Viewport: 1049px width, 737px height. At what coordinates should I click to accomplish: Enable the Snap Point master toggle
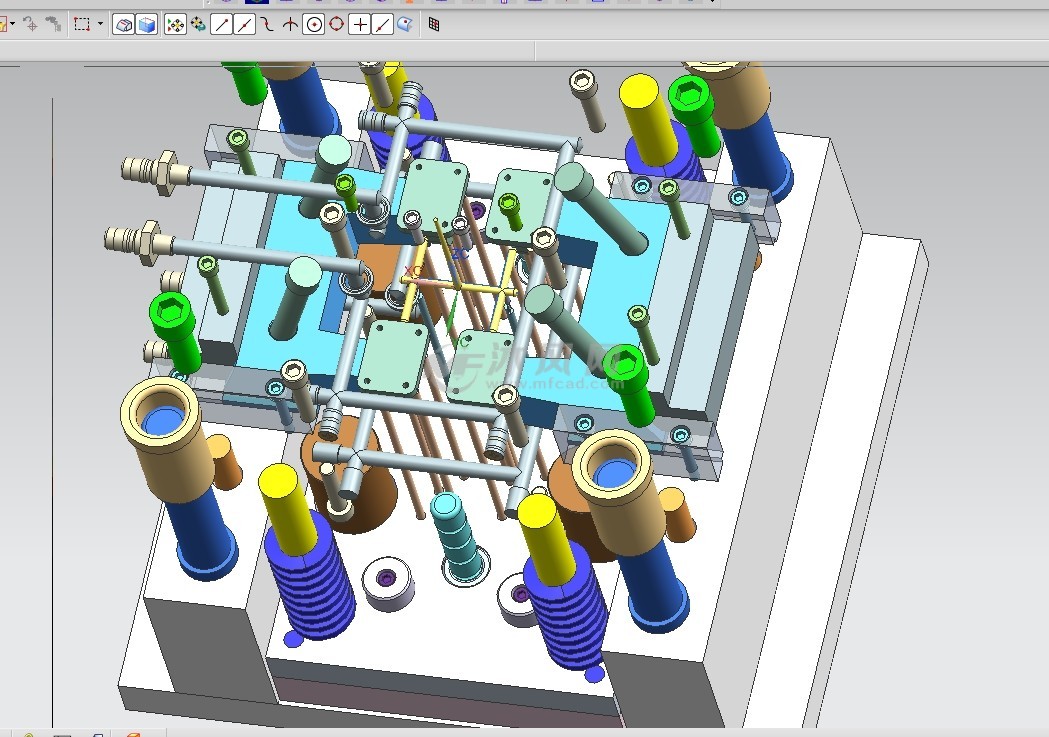pos(175,24)
